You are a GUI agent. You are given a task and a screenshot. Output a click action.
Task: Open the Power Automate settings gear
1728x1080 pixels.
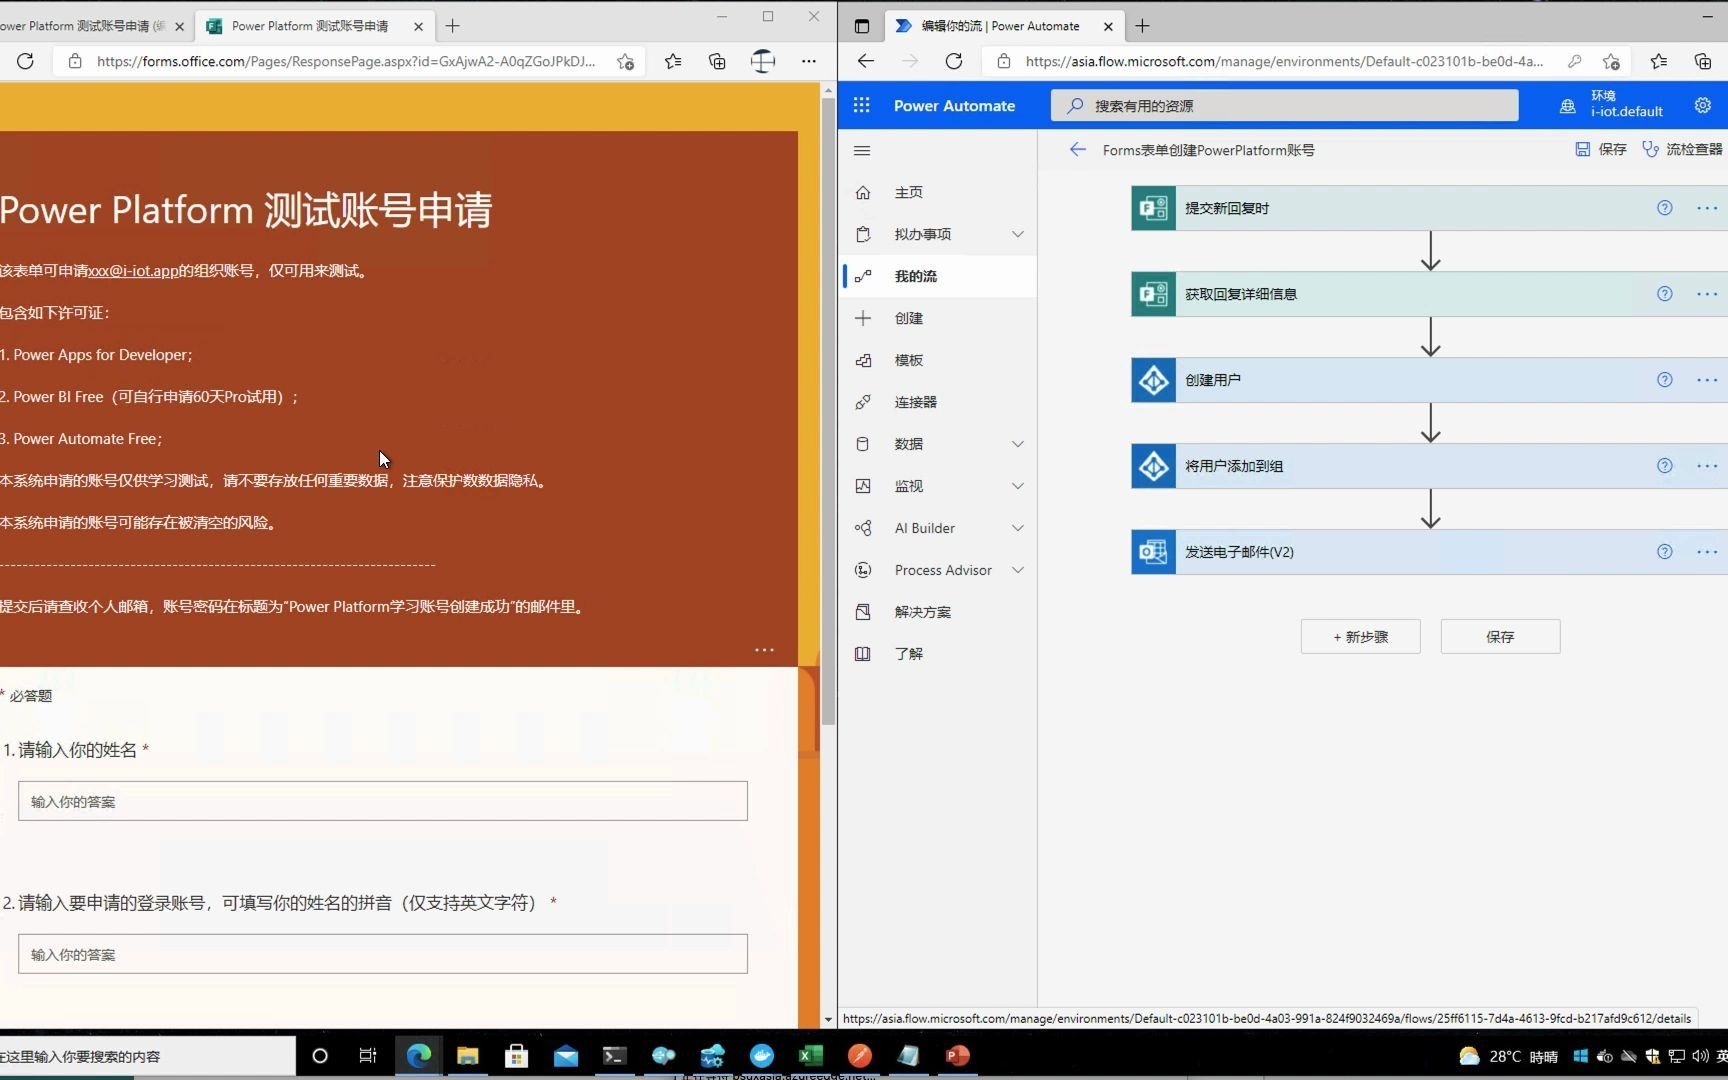click(1702, 105)
